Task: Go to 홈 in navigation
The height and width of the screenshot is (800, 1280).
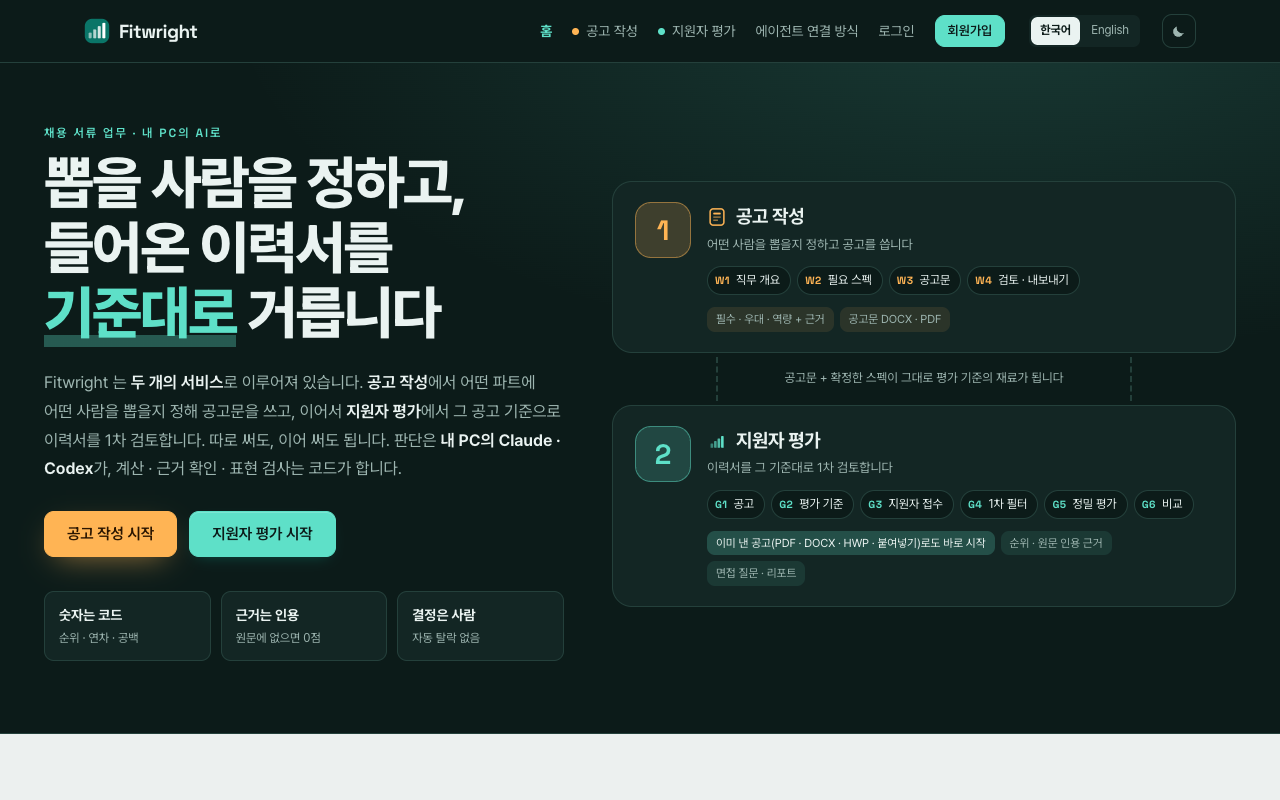Action: pyautogui.click(x=546, y=31)
